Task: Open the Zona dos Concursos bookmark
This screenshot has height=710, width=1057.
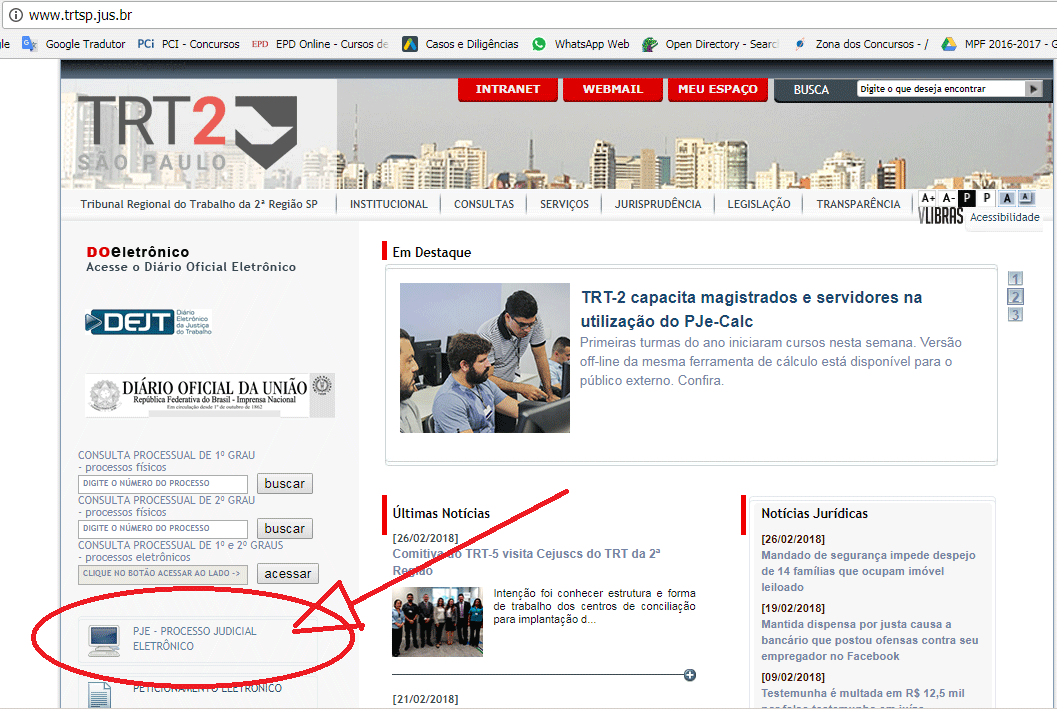Action: [x=861, y=44]
